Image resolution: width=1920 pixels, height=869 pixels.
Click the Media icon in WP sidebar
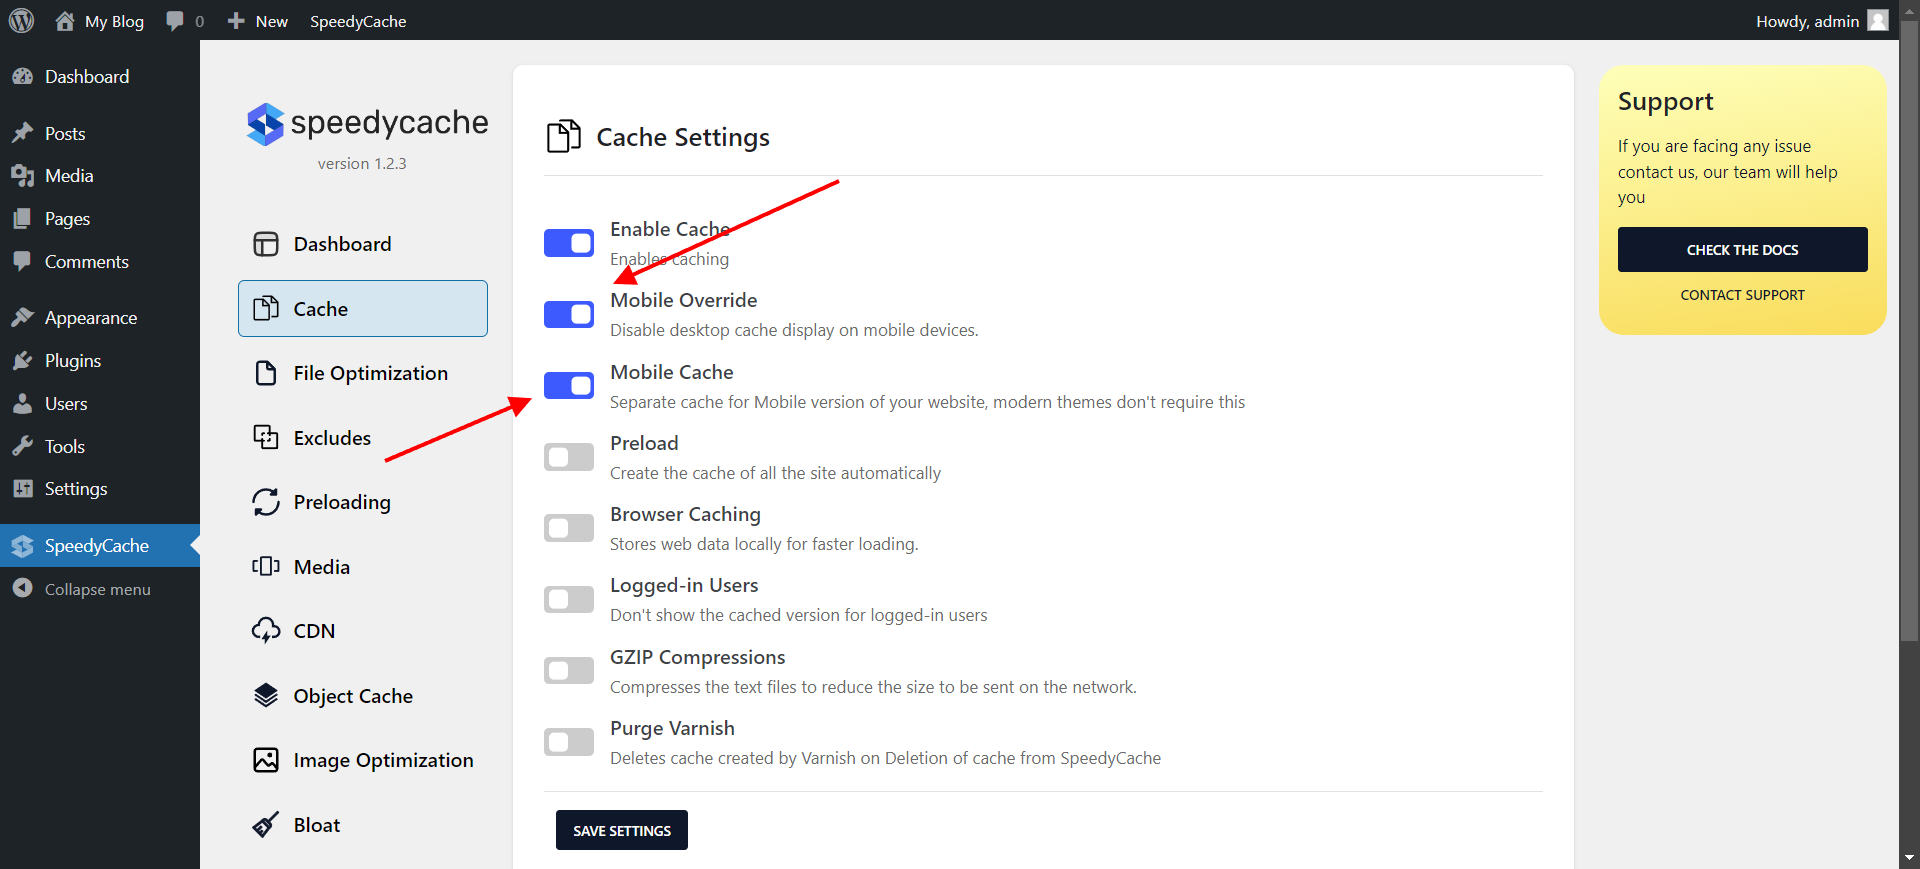click(x=22, y=176)
